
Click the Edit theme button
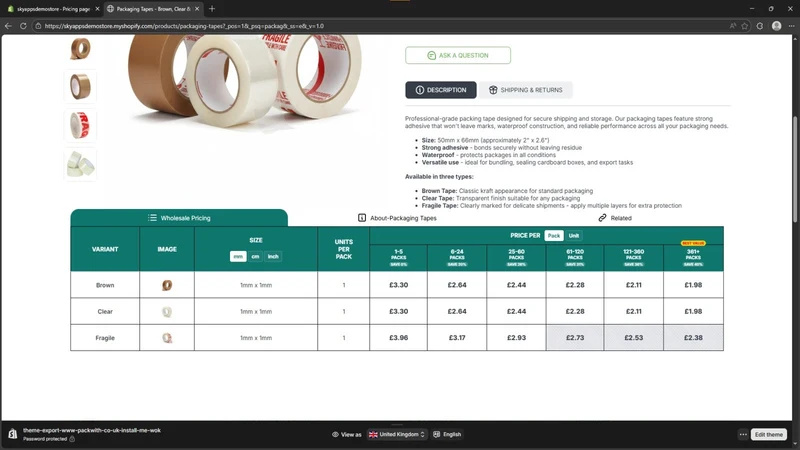coord(768,435)
